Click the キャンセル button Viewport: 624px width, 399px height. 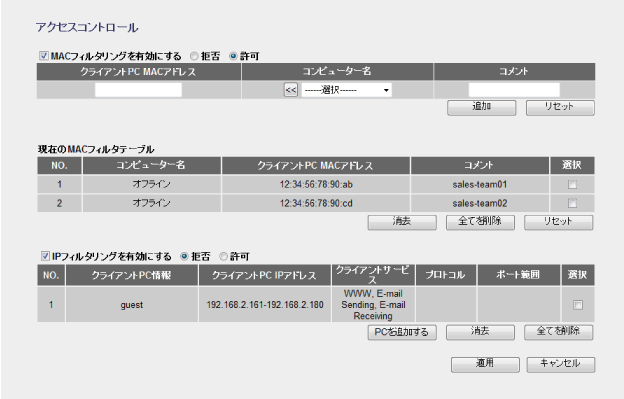pyautogui.click(x=561, y=364)
